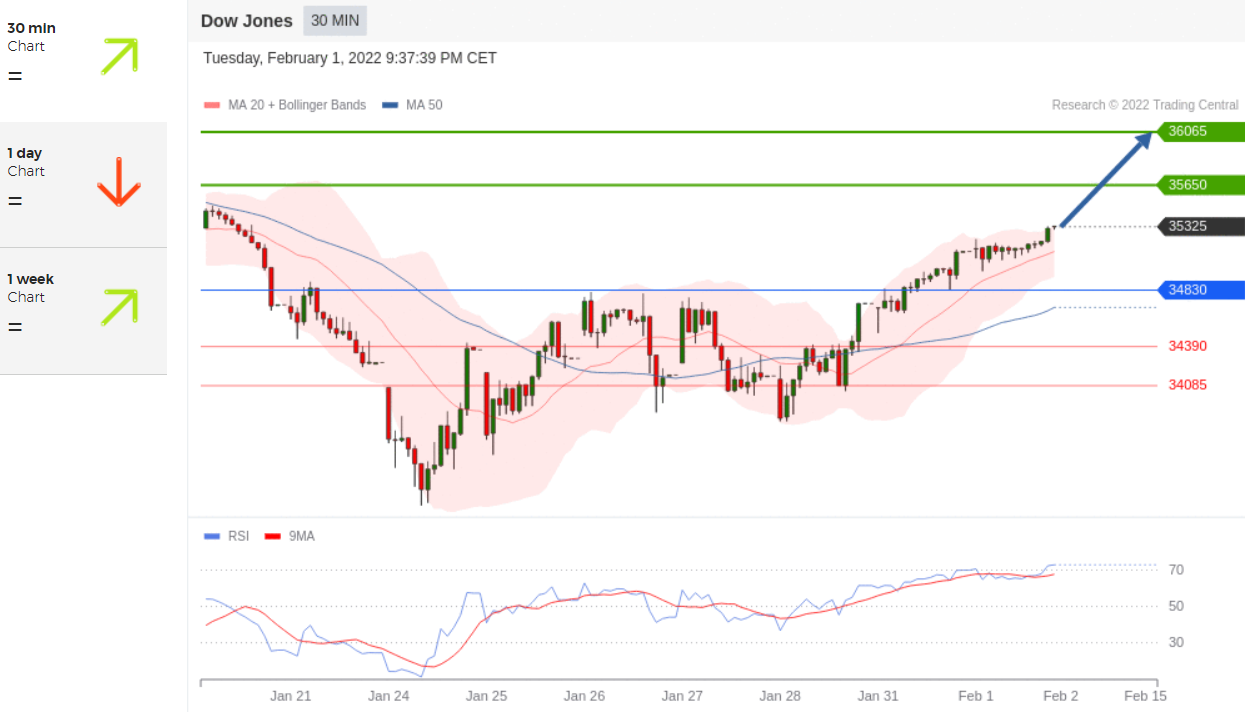Image resolution: width=1245 pixels, height=712 pixels.
Task: Click the red down arrow beside 1 day
Action: [118, 181]
